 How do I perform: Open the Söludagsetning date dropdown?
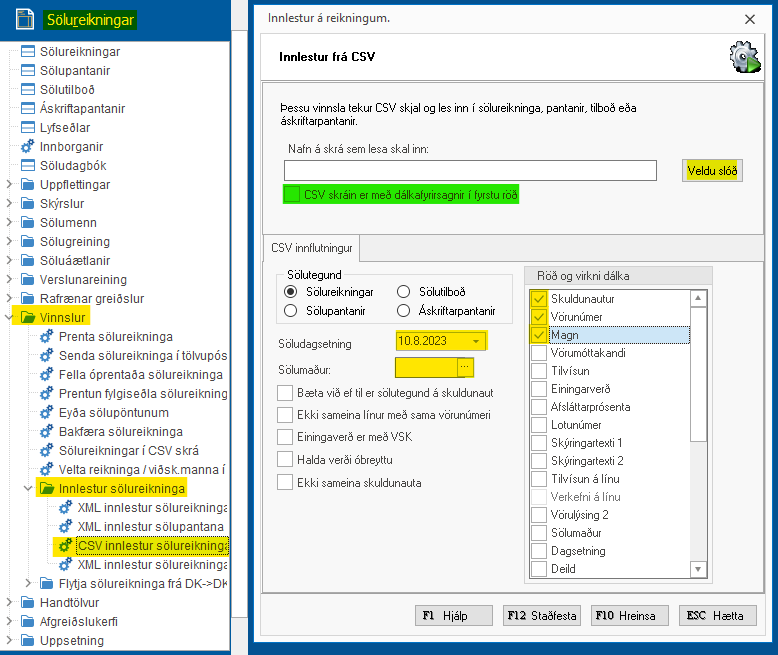click(x=476, y=342)
